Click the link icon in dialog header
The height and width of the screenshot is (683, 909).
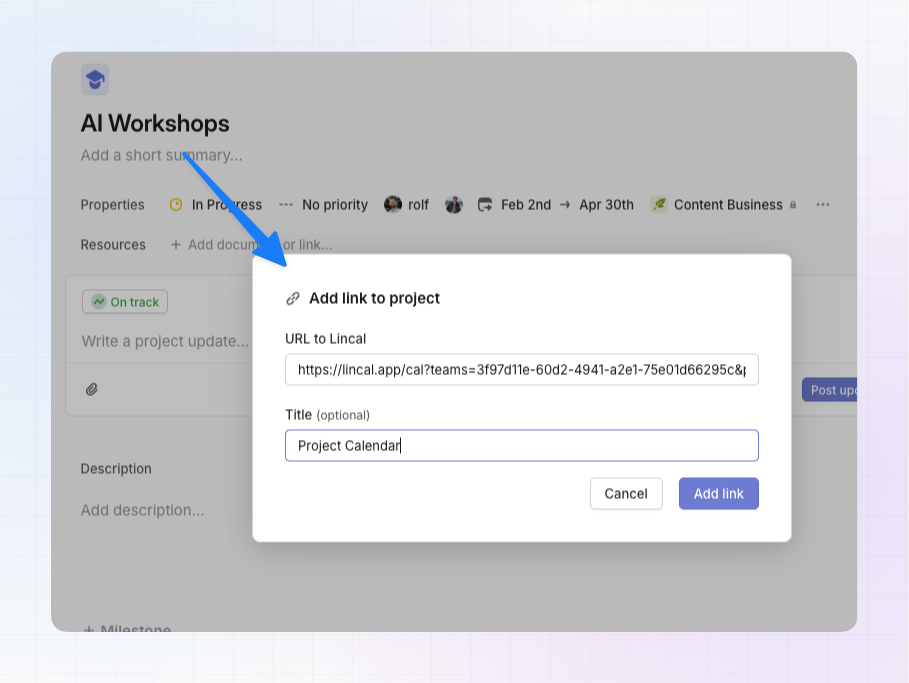pos(293,298)
